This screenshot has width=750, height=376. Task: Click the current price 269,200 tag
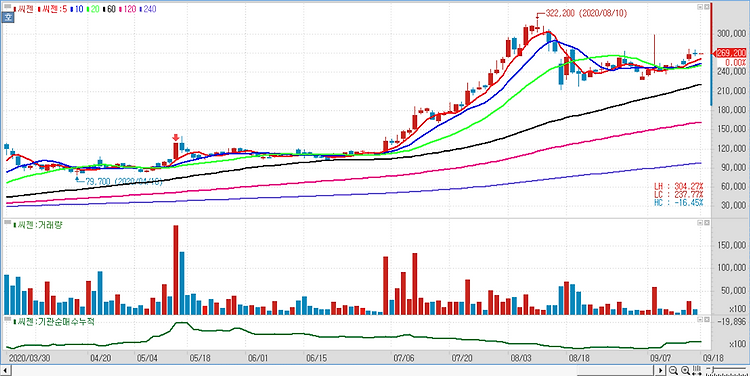[729, 53]
